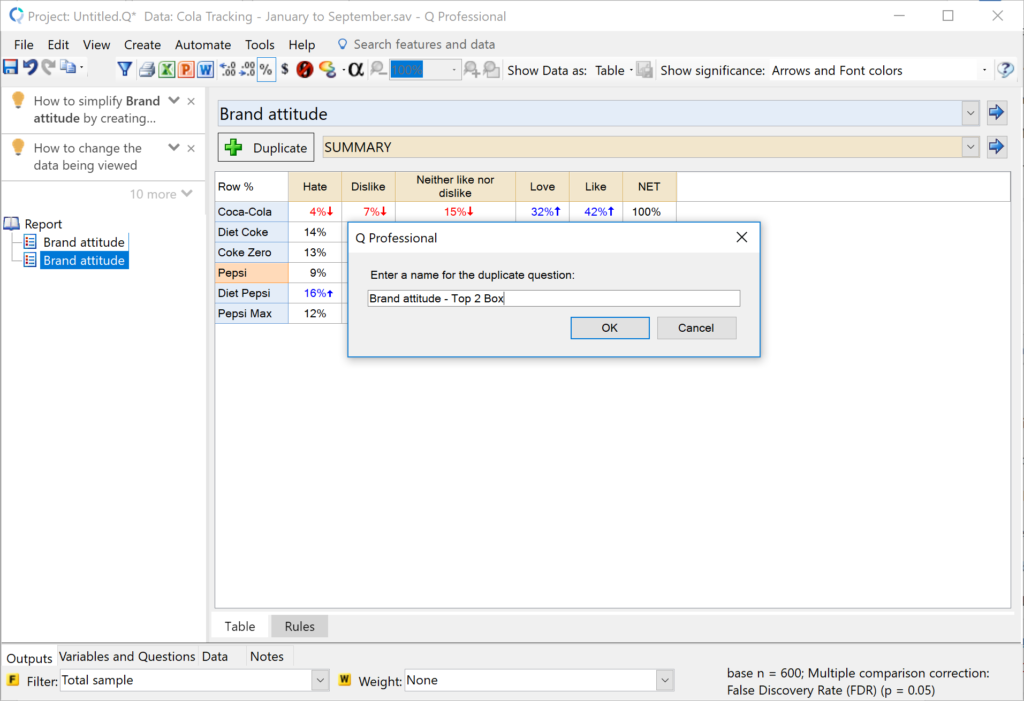Click the copy icon in the toolbar
Screen dimensions: 1024x701
point(68,67)
